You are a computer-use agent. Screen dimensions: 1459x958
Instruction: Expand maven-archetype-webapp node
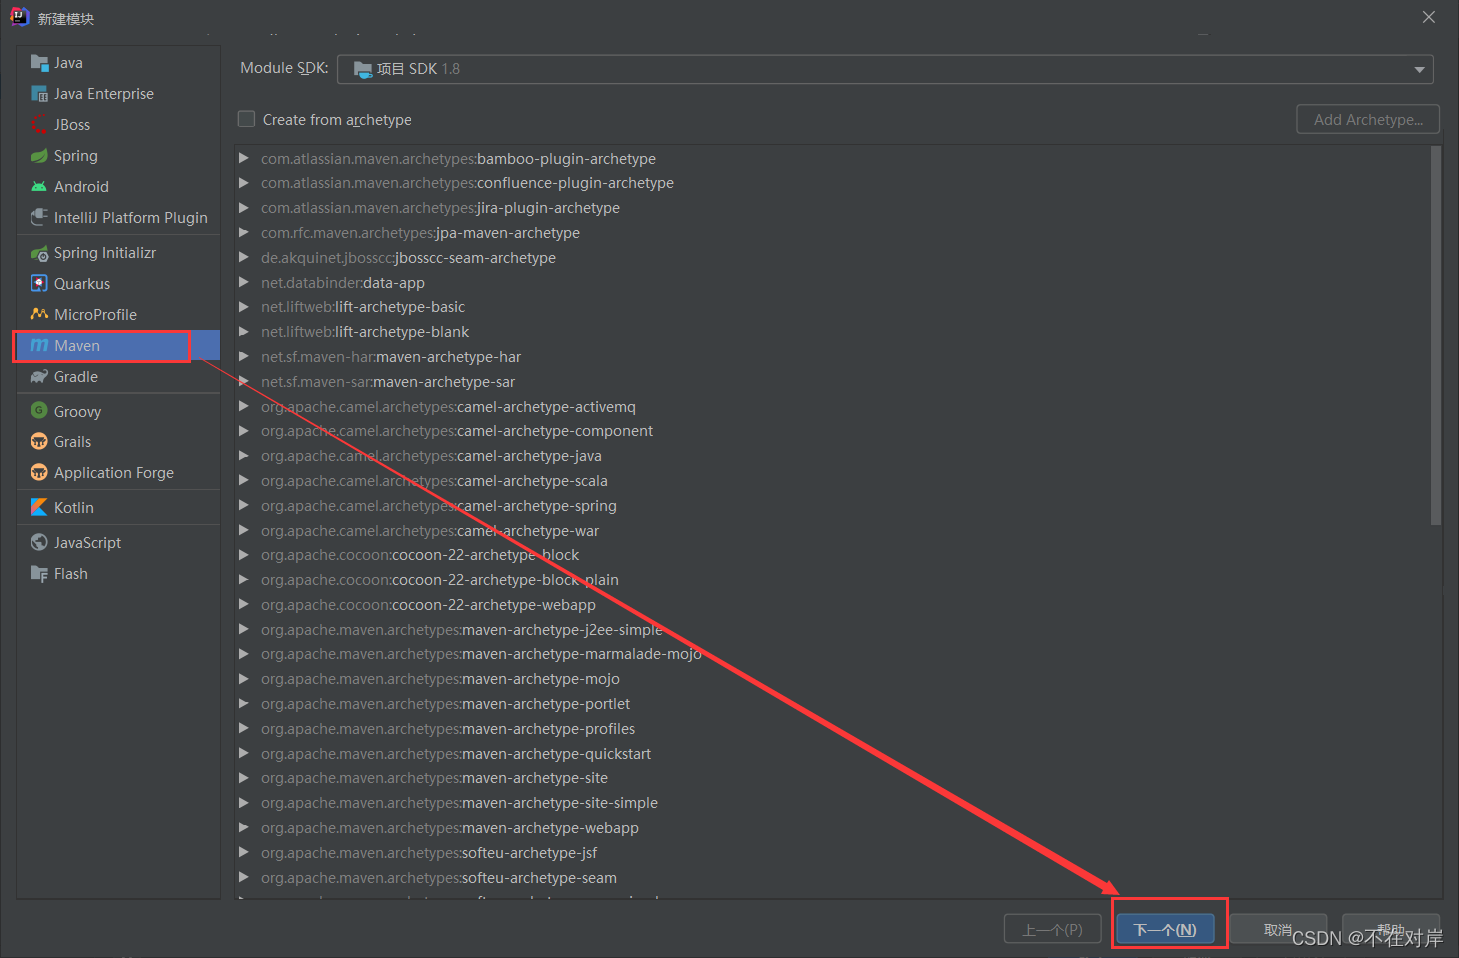(243, 828)
